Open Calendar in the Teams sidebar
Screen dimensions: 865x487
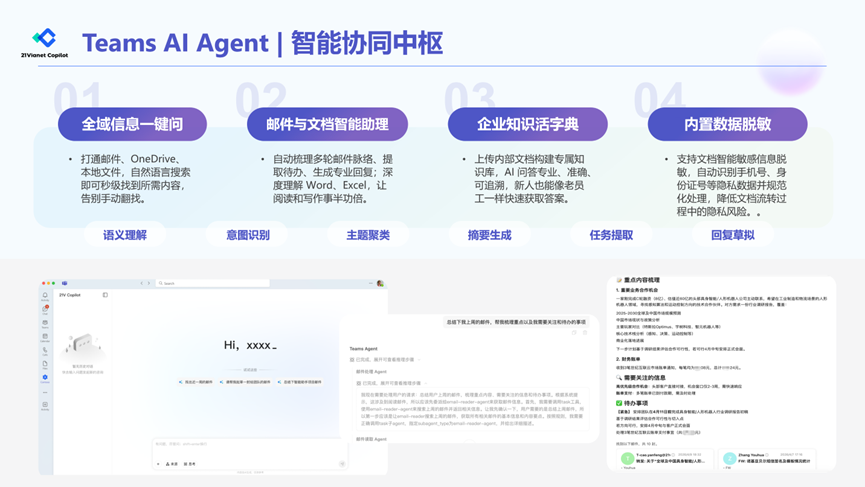point(45,338)
